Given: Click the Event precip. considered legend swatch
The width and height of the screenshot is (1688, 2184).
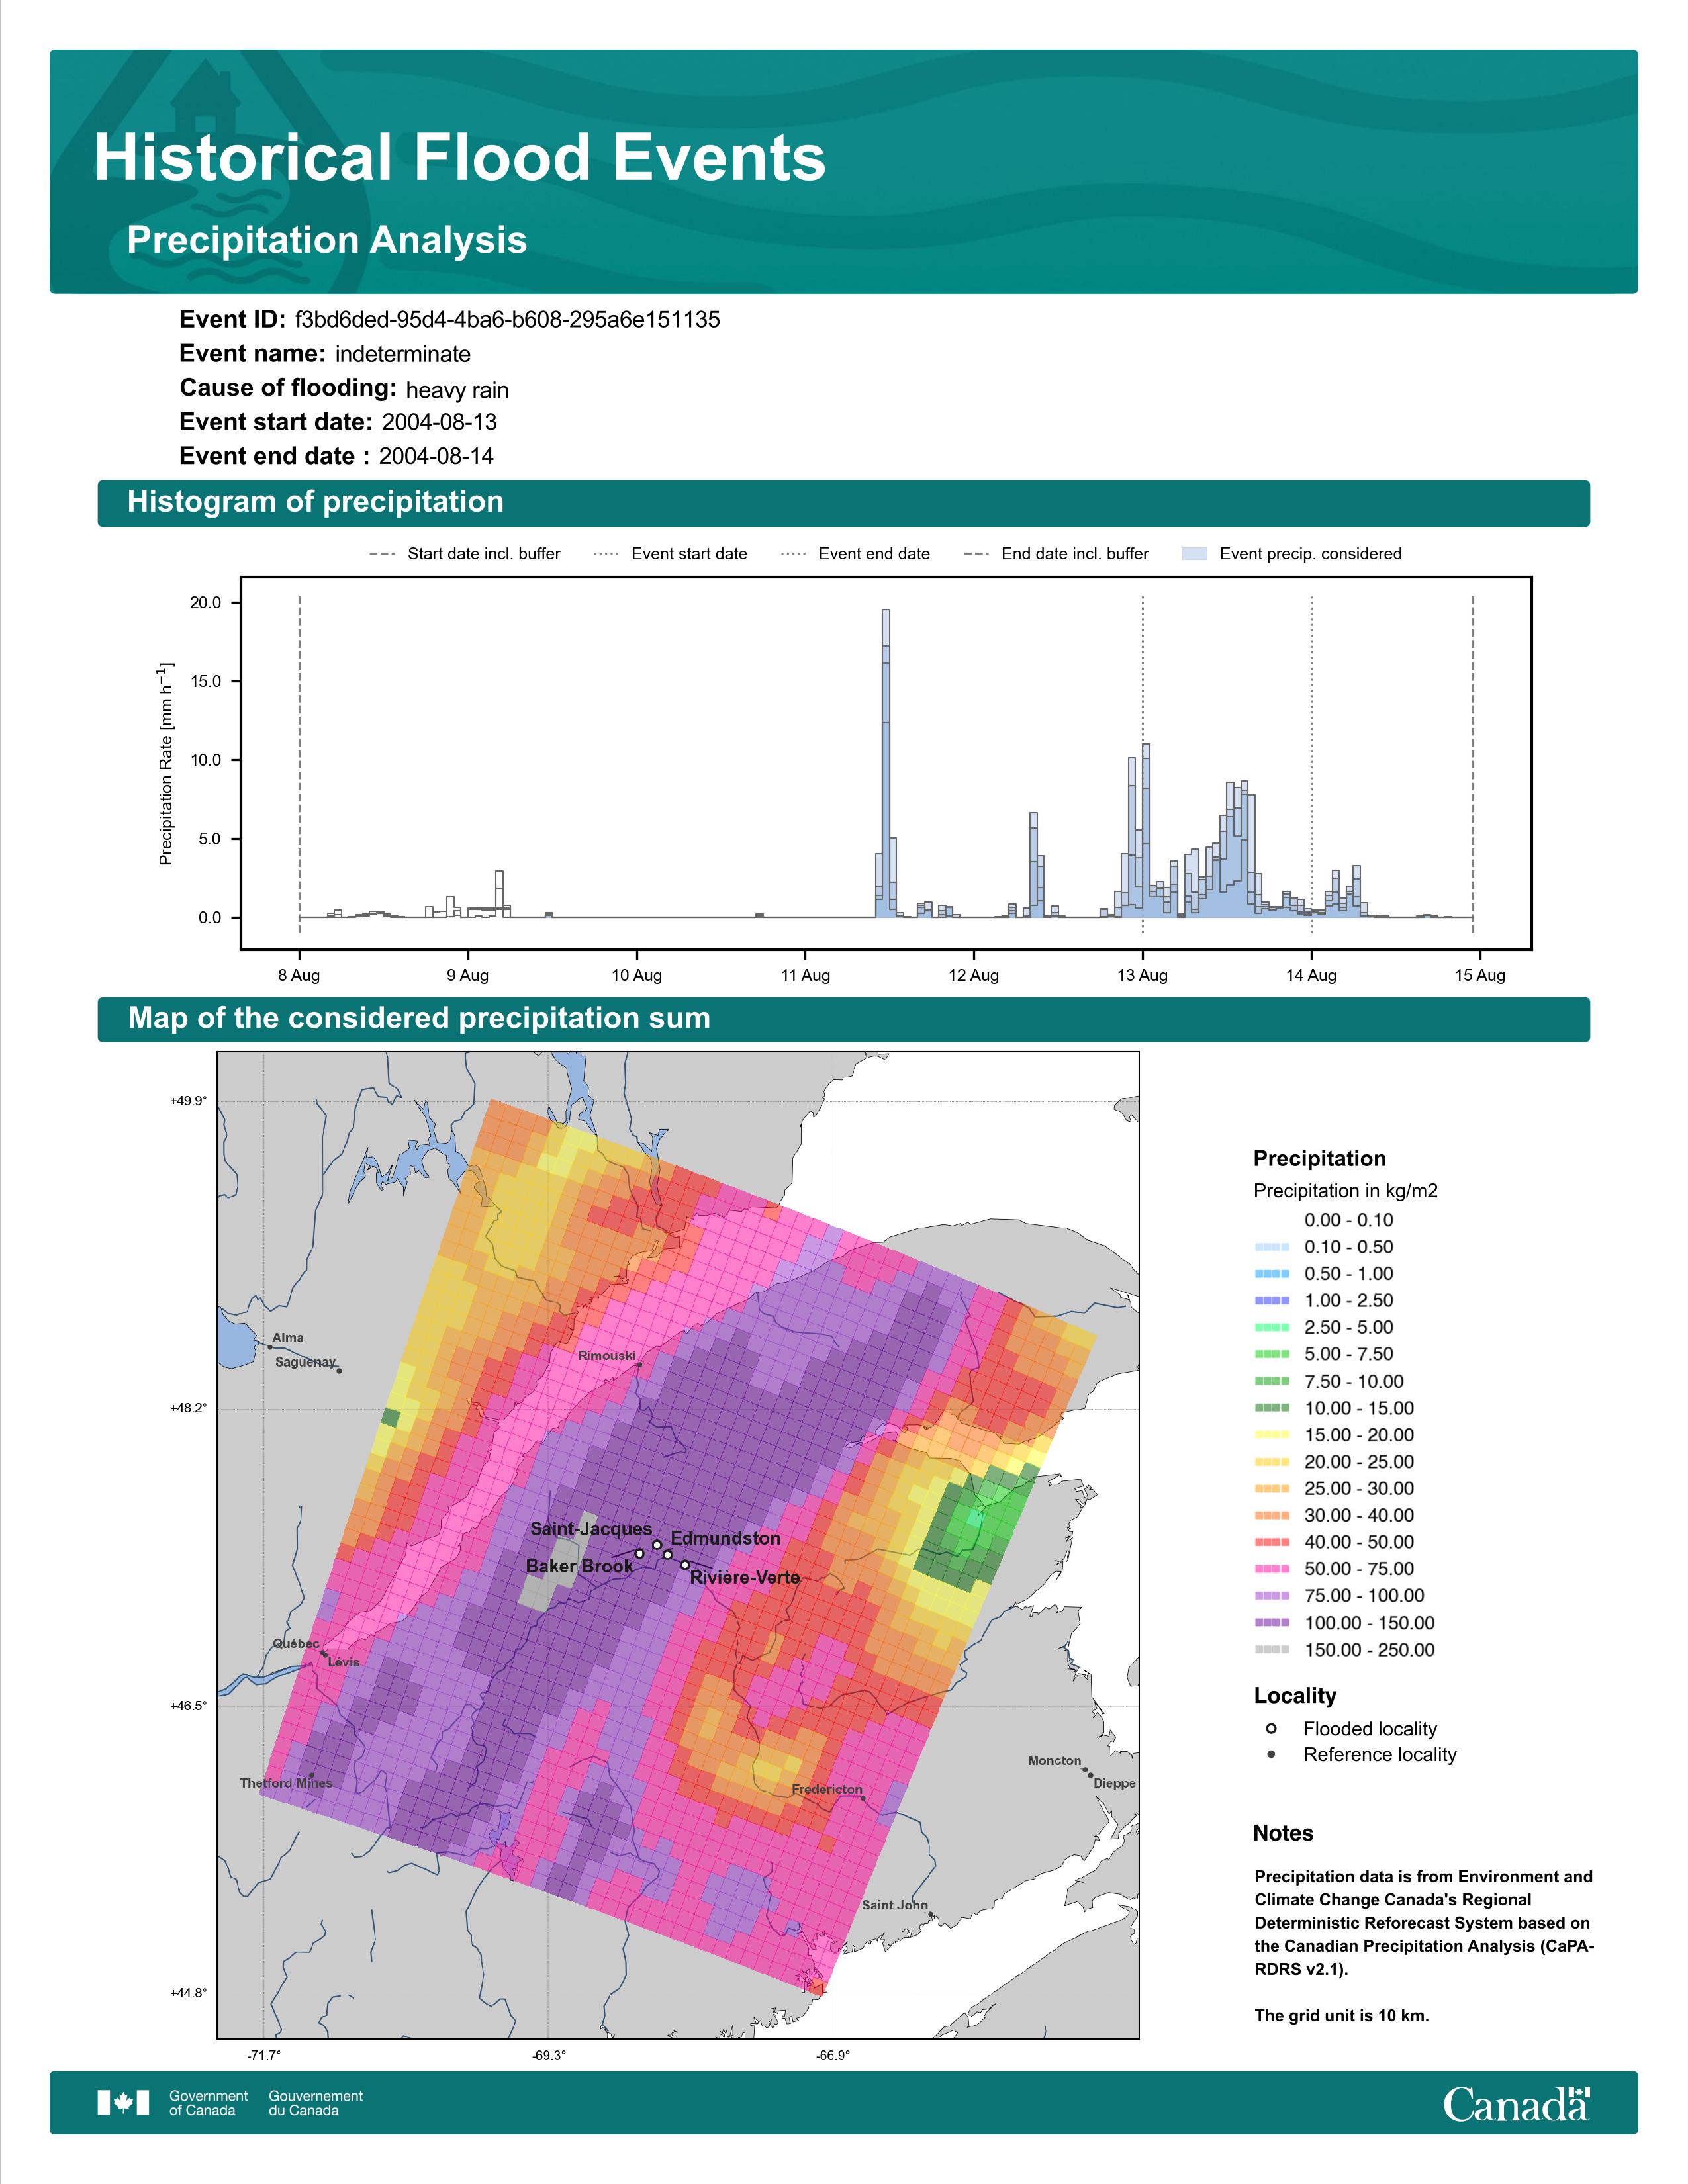Looking at the screenshot, I should [x=1195, y=553].
